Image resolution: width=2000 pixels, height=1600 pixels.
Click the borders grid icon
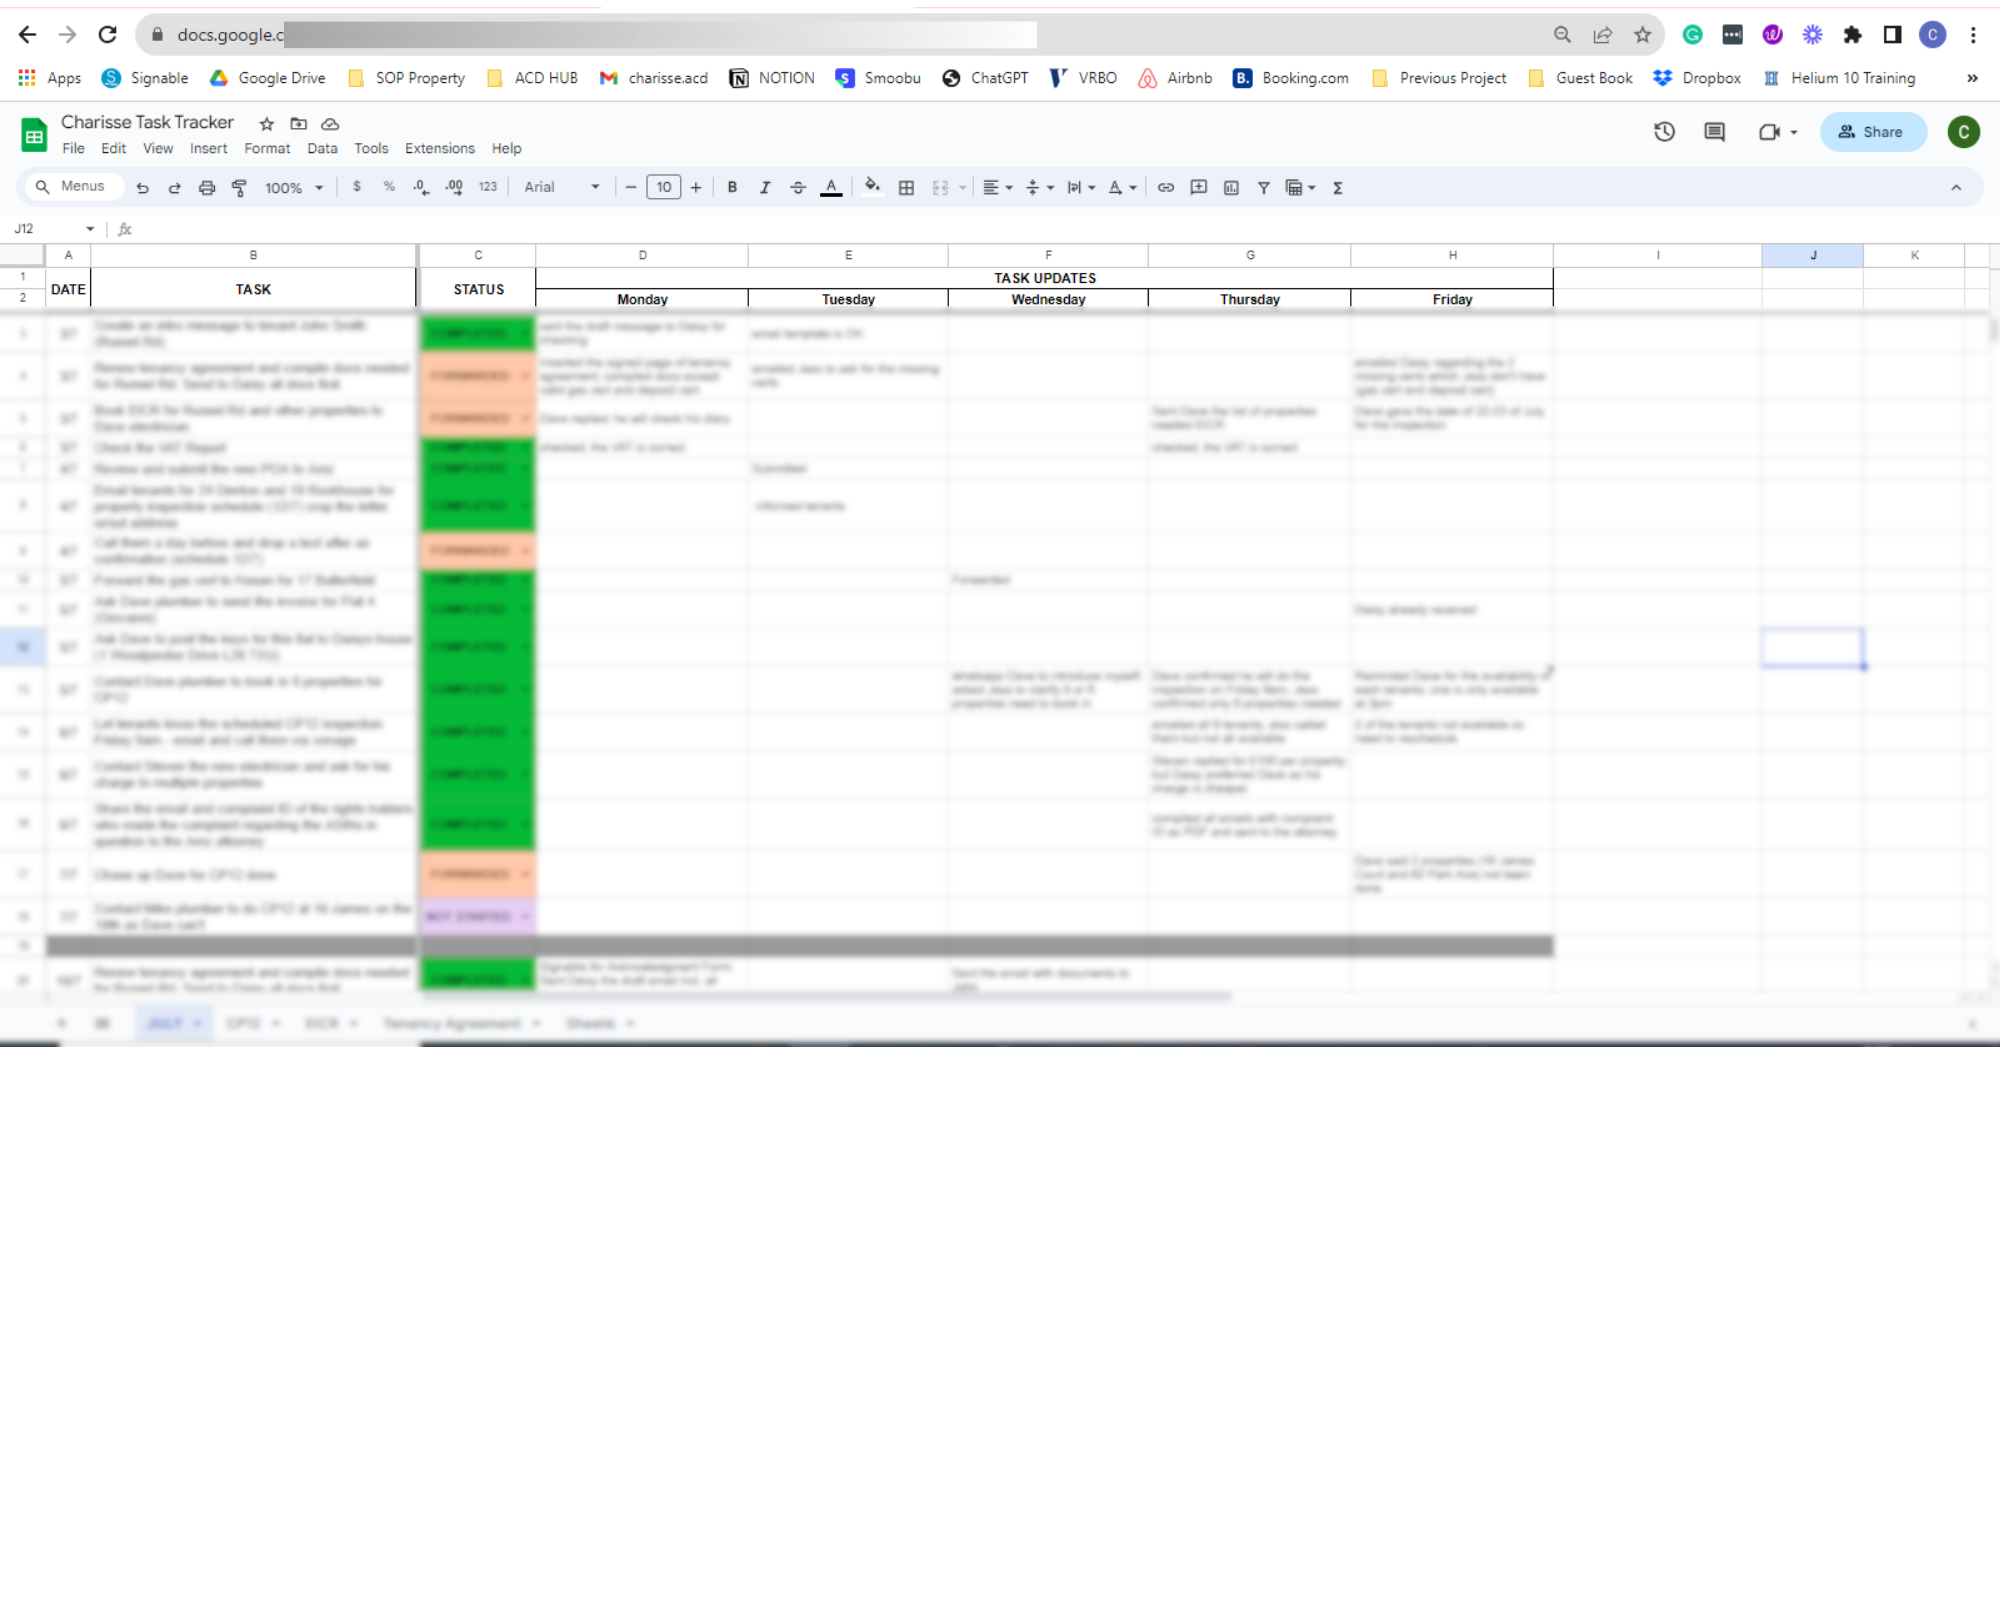click(906, 187)
